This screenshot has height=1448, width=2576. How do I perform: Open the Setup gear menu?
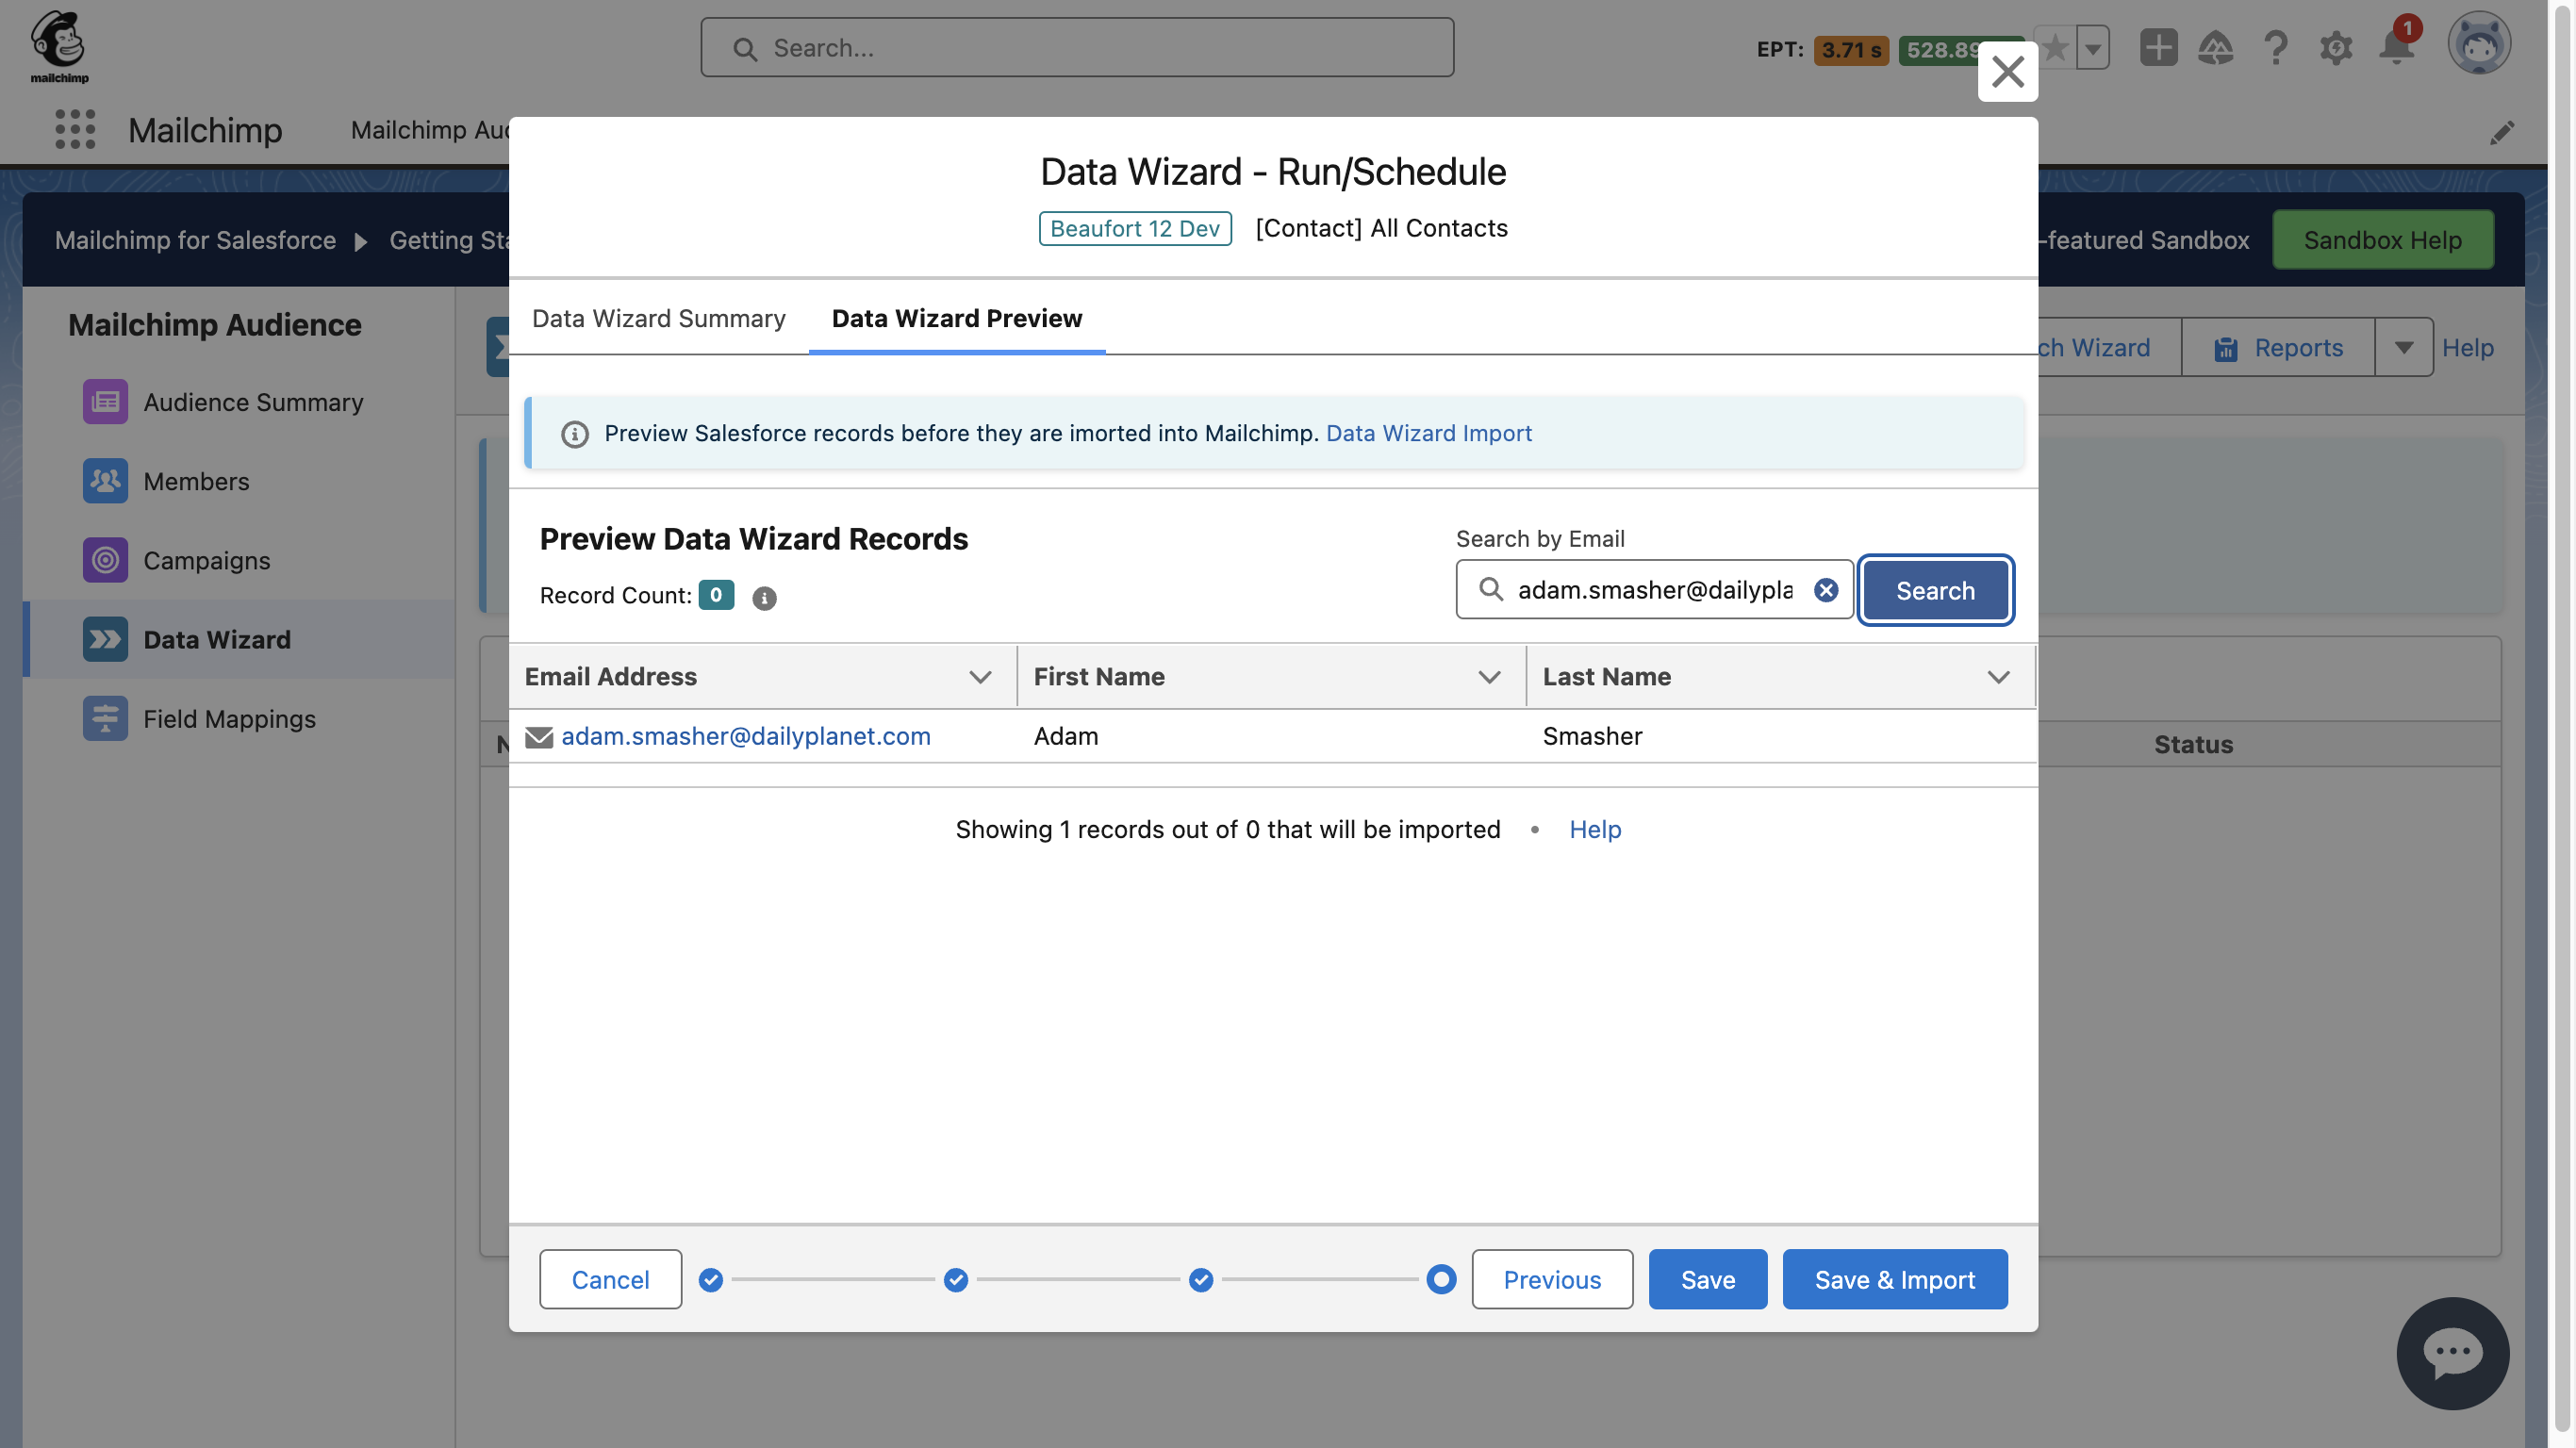click(x=2335, y=47)
